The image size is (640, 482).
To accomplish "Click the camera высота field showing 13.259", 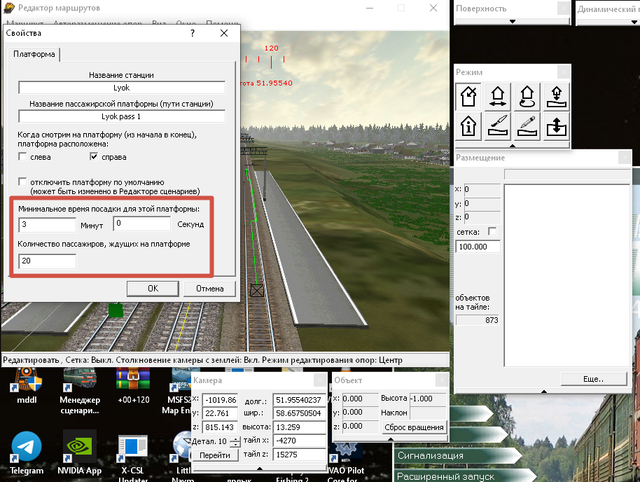I will (299, 427).
